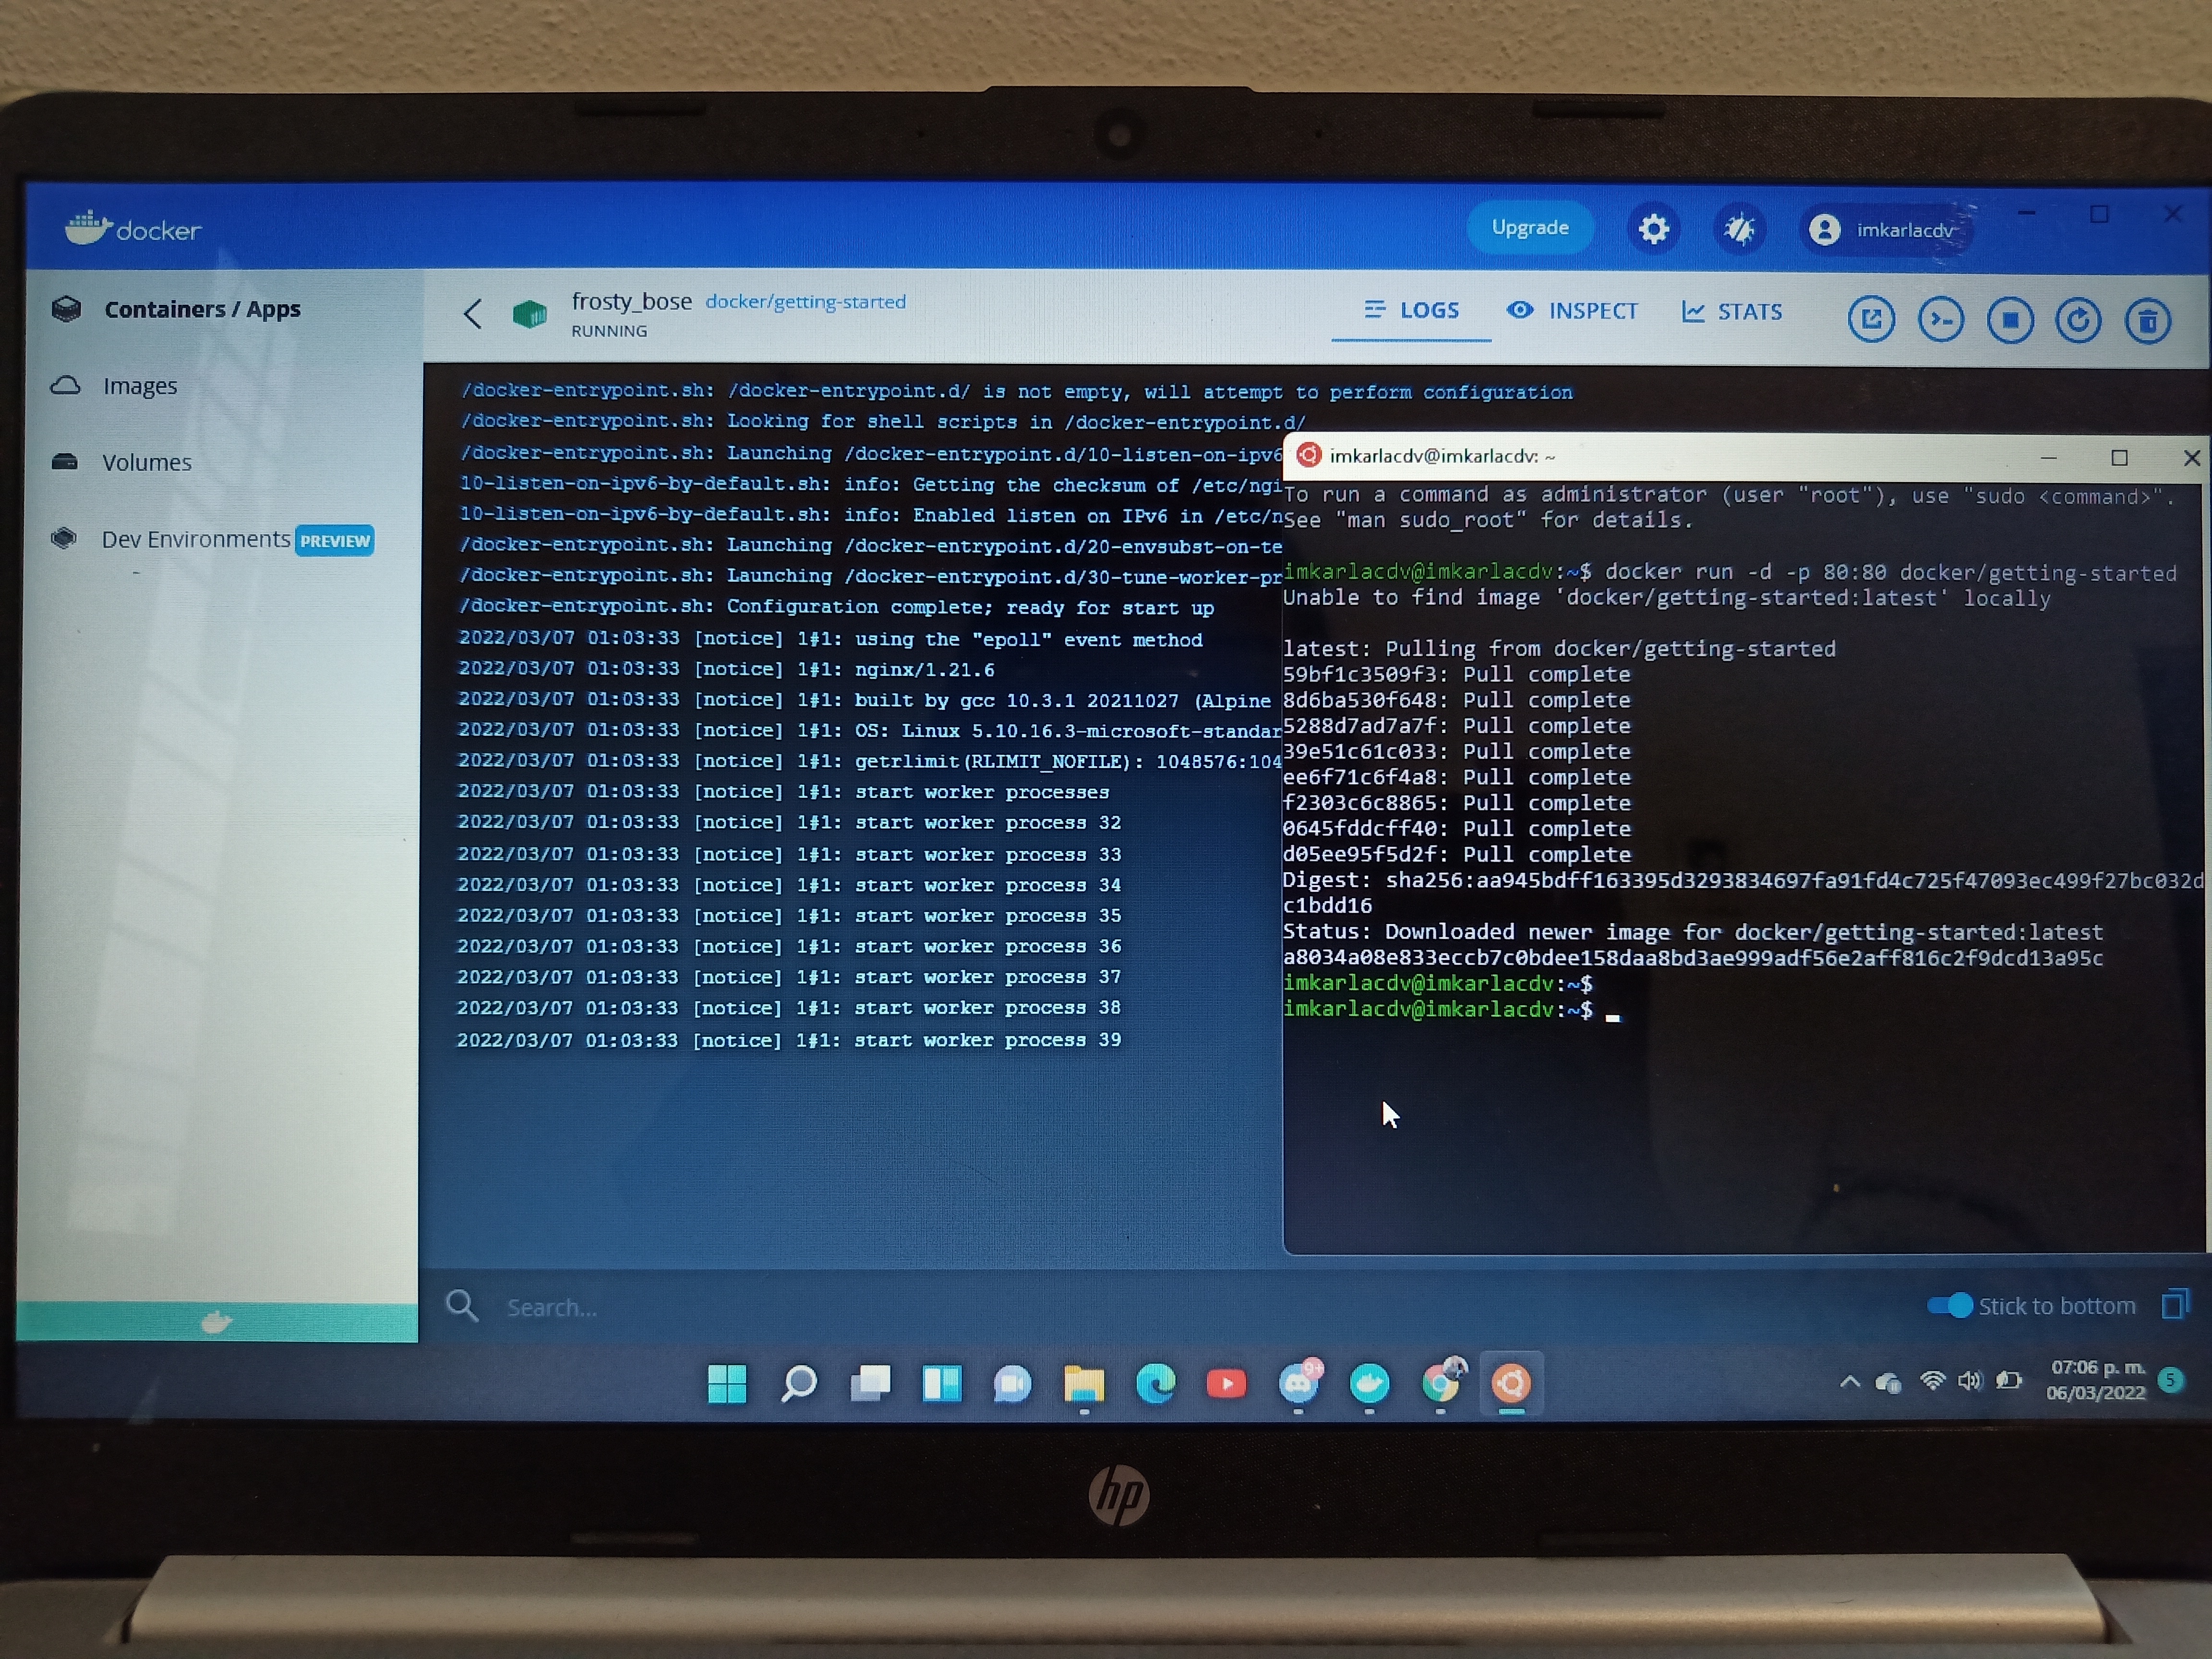2212x1659 pixels.
Task: Open File Explorer from taskbar
Action: click(1084, 1385)
